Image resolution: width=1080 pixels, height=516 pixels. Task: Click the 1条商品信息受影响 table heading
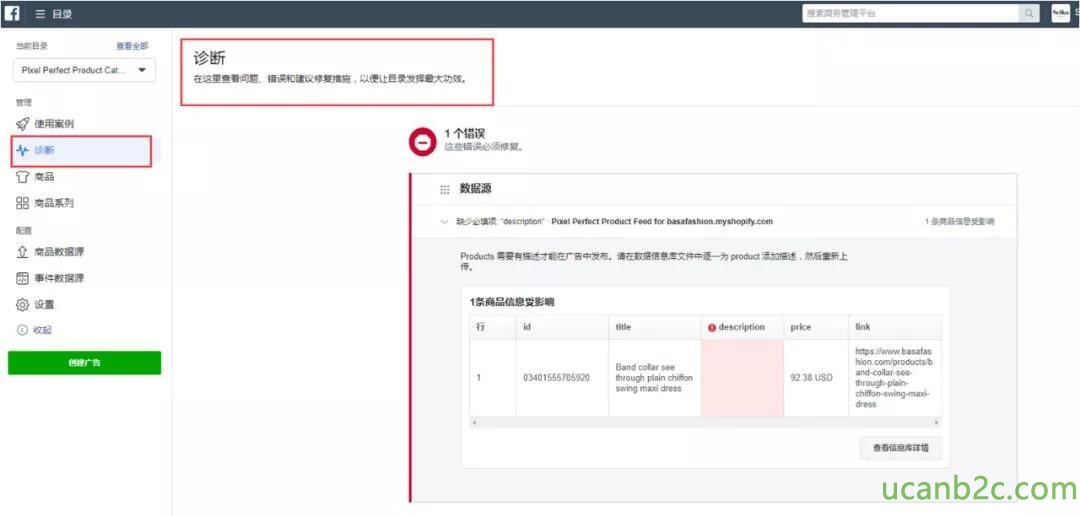coord(512,302)
